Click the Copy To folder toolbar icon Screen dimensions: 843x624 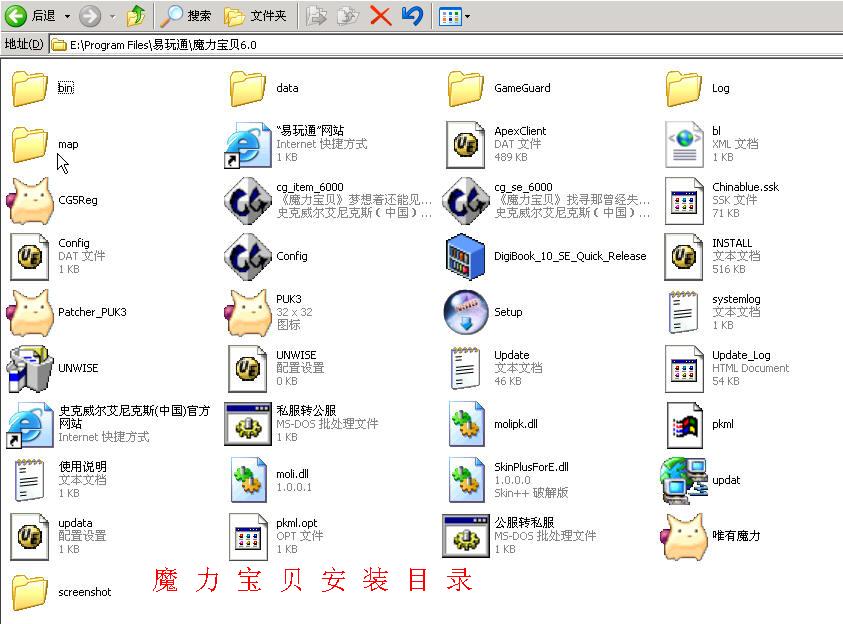click(348, 16)
